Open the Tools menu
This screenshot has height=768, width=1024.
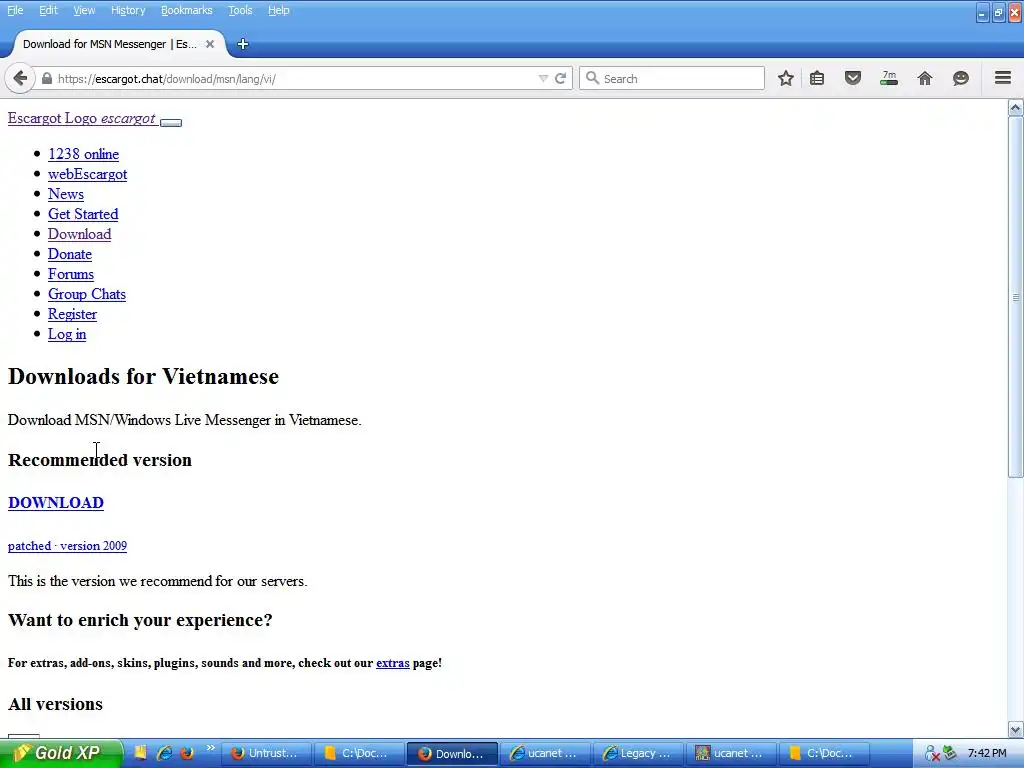(240, 10)
